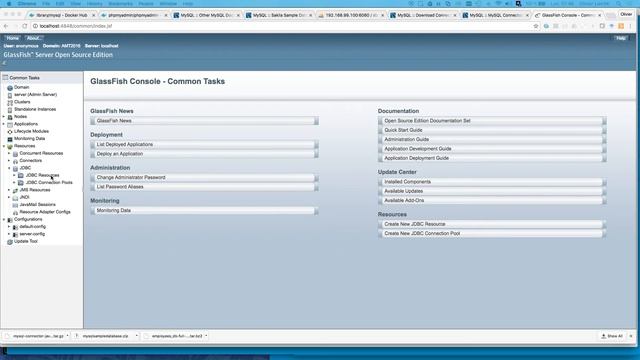Viewport: 640px width, 360px height.
Task: Click the JavaMail Sessions icon
Action: 15,205
